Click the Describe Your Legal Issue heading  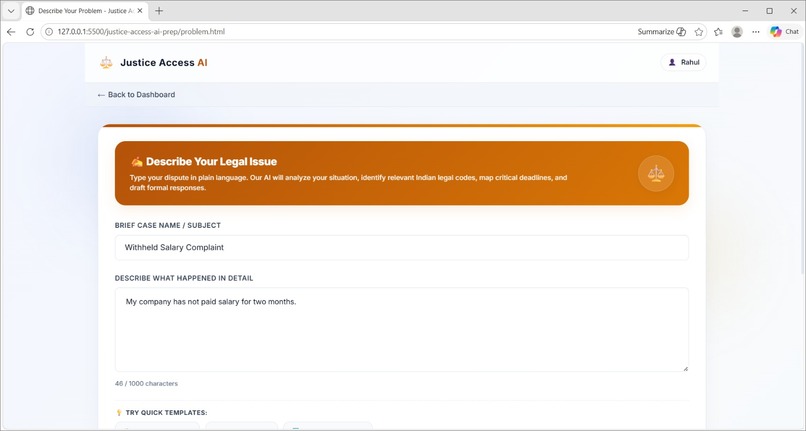(x=211, y=161)
